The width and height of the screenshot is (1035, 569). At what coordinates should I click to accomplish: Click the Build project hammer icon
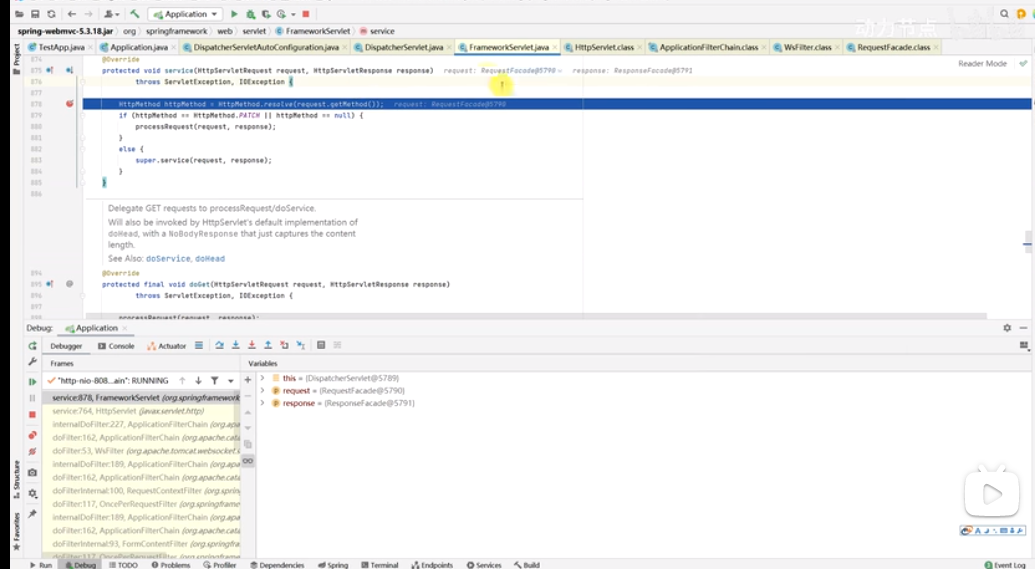(135, 14)
